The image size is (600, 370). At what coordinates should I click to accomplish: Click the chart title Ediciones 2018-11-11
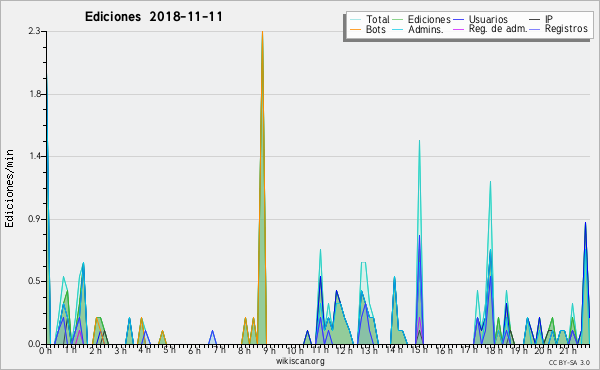(x=154, y=17)
